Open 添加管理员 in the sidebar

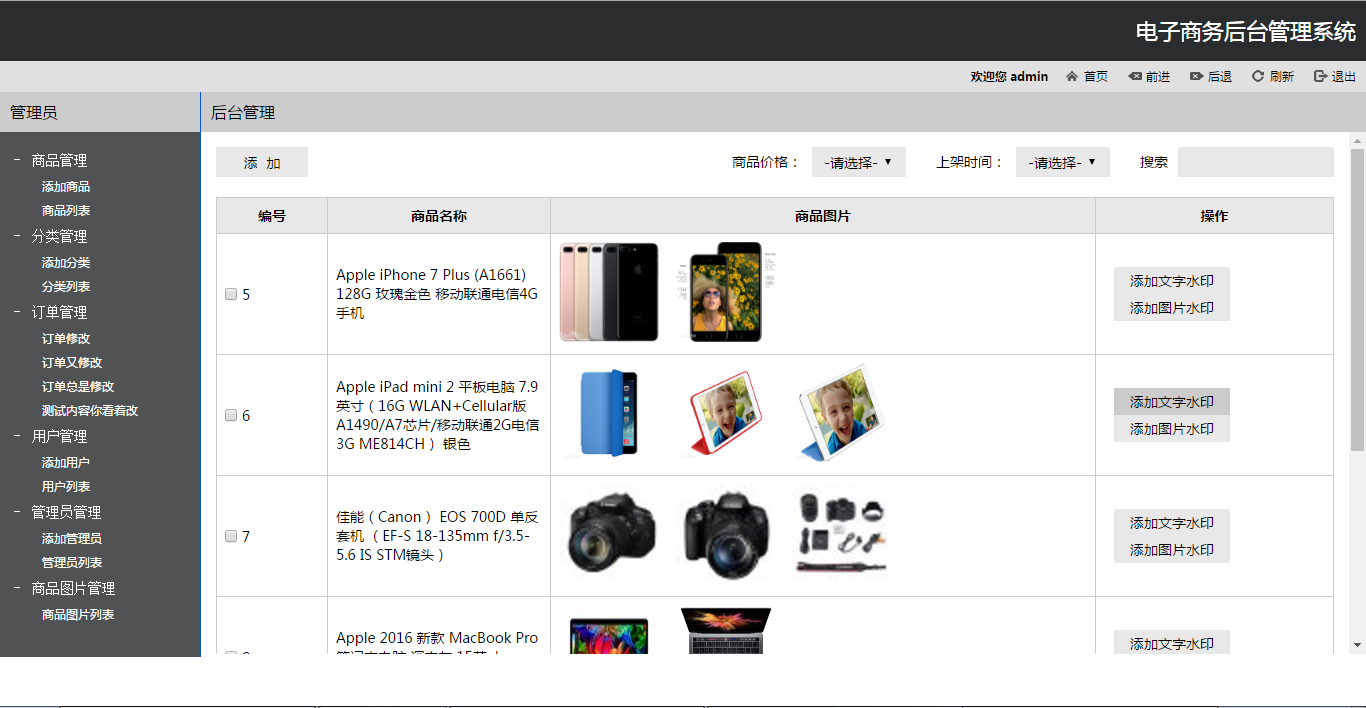point(72,539)
